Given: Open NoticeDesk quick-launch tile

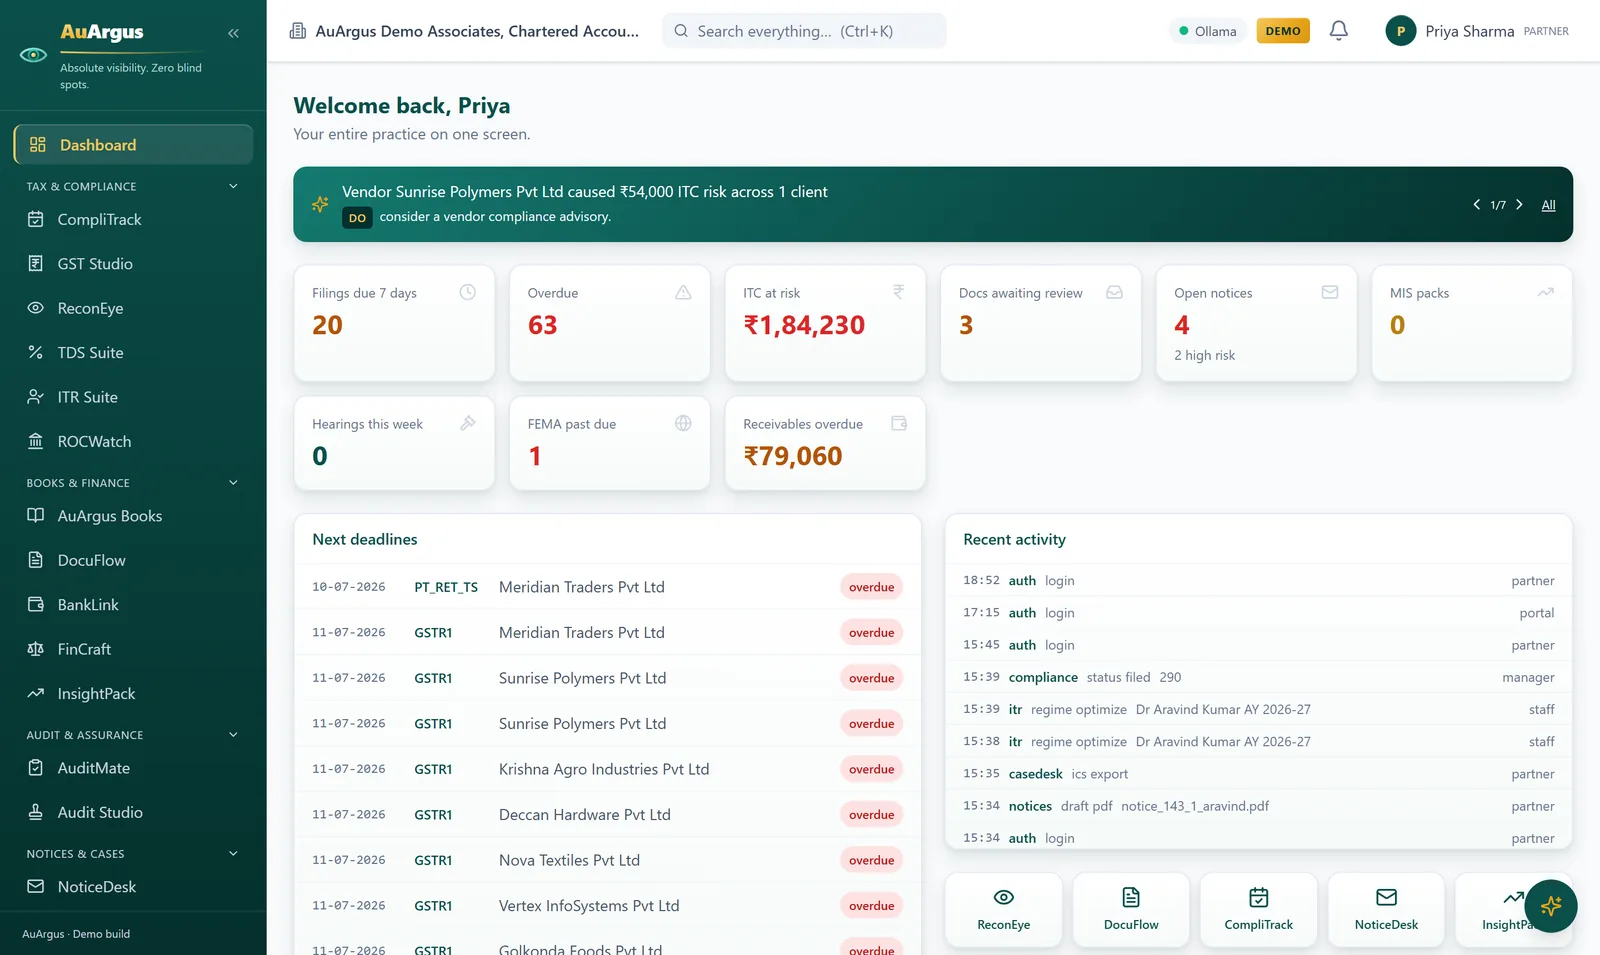Looking at the screenshot, I should (x=1386, y=910).
